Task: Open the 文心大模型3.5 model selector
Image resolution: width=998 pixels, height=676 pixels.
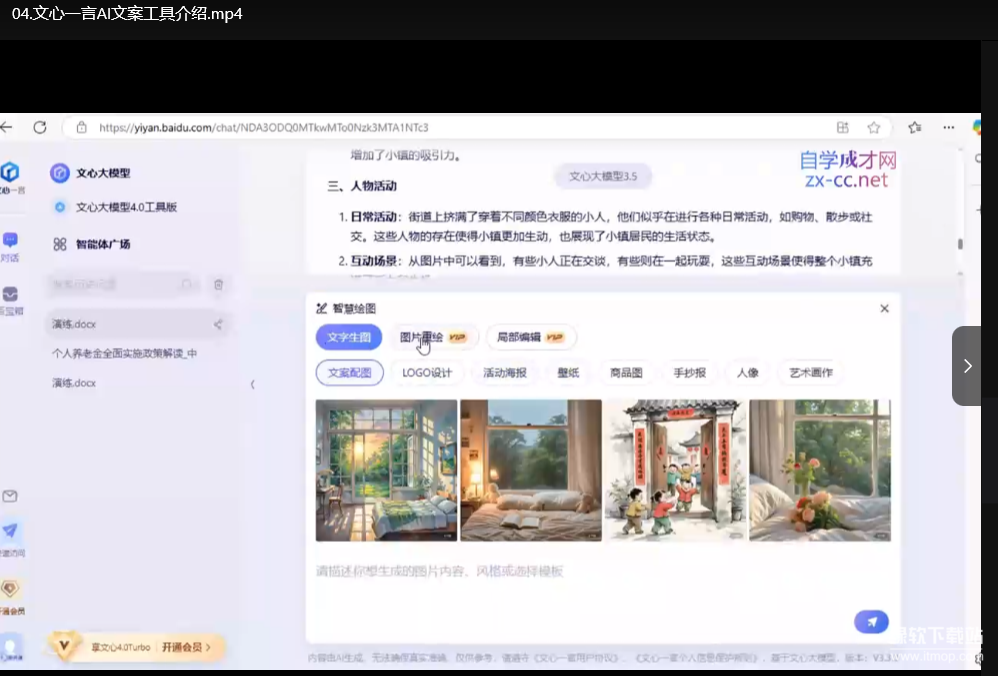Action: coord(602,177)
